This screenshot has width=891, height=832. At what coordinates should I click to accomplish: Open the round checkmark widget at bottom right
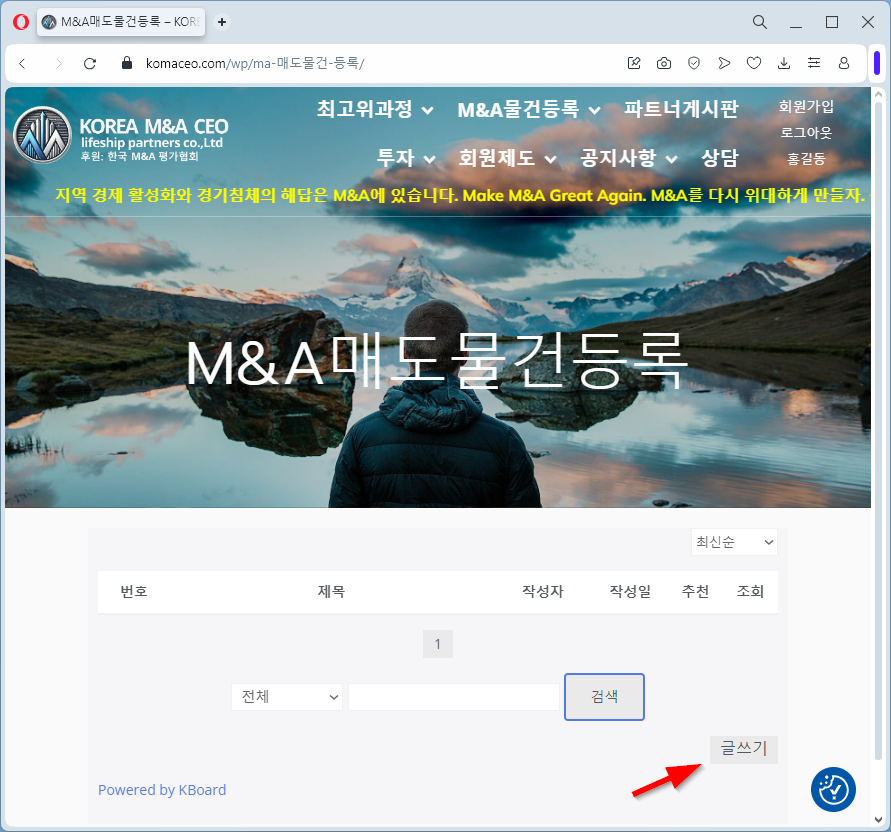831,790
